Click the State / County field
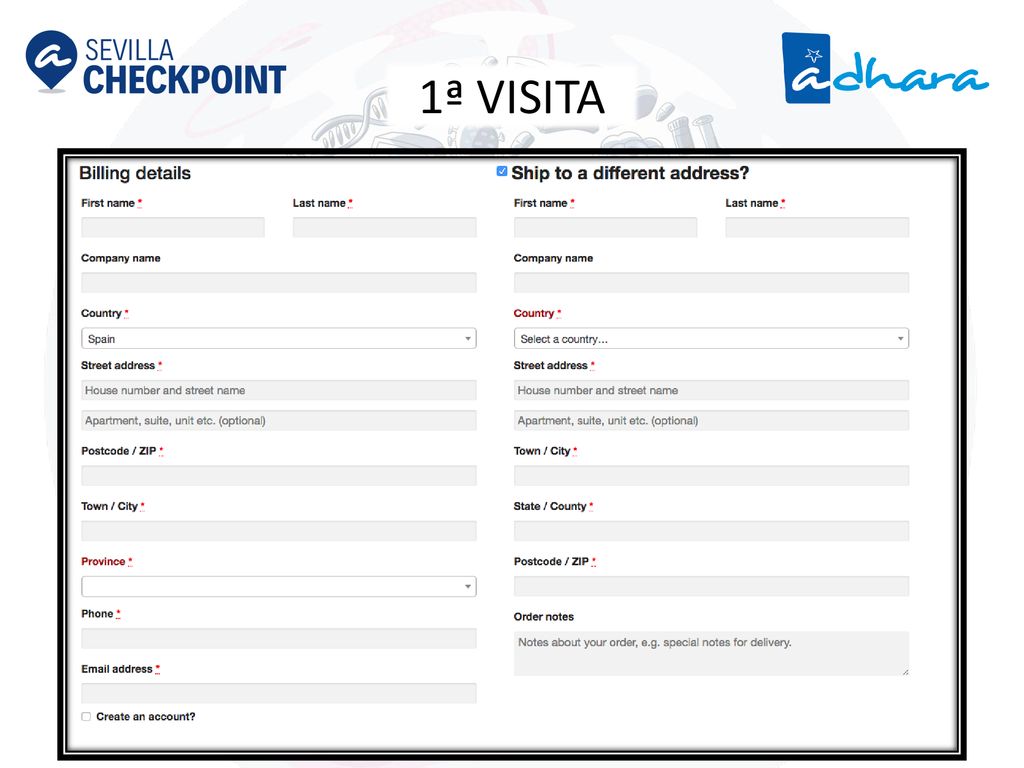This screenshot has height=768, width=1024. pos(711,531)
